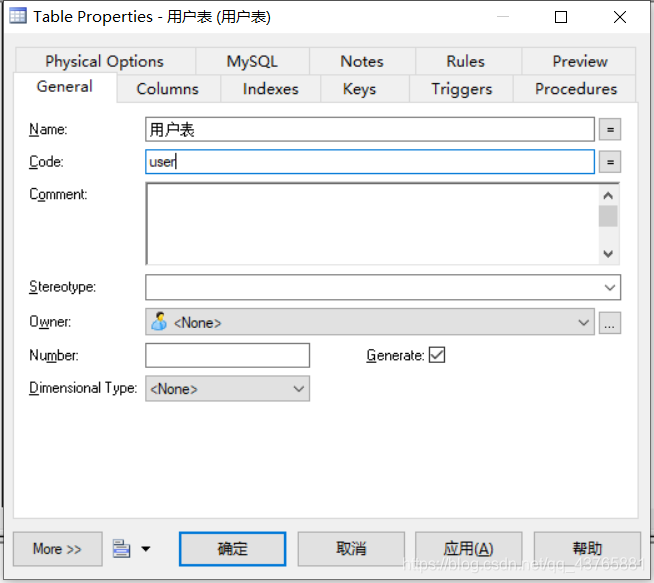
Task: Open the Owner dropdown list
Action: pos(583,322)
